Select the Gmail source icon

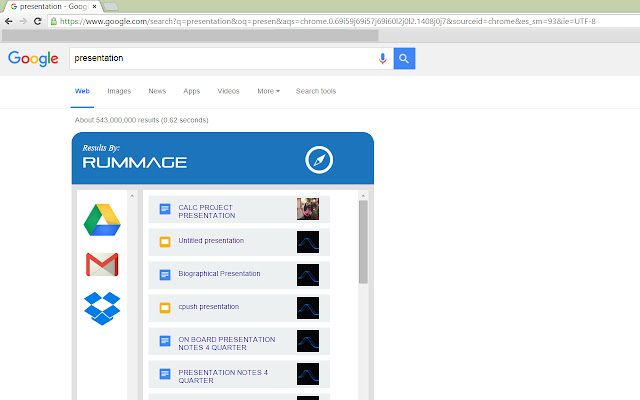click(102, 264)
